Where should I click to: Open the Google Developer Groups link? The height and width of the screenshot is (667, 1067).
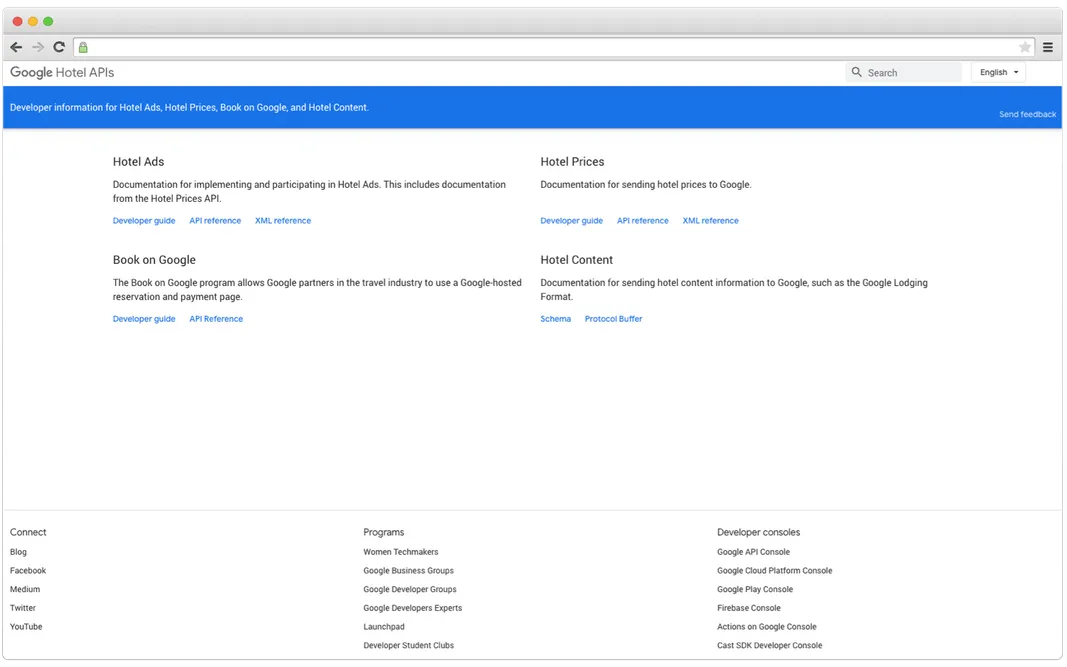pos(410,589)
